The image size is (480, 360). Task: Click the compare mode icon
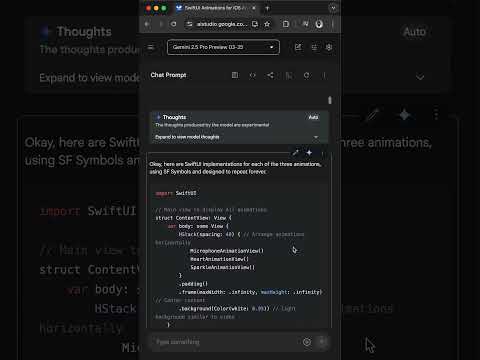(289, 75)
